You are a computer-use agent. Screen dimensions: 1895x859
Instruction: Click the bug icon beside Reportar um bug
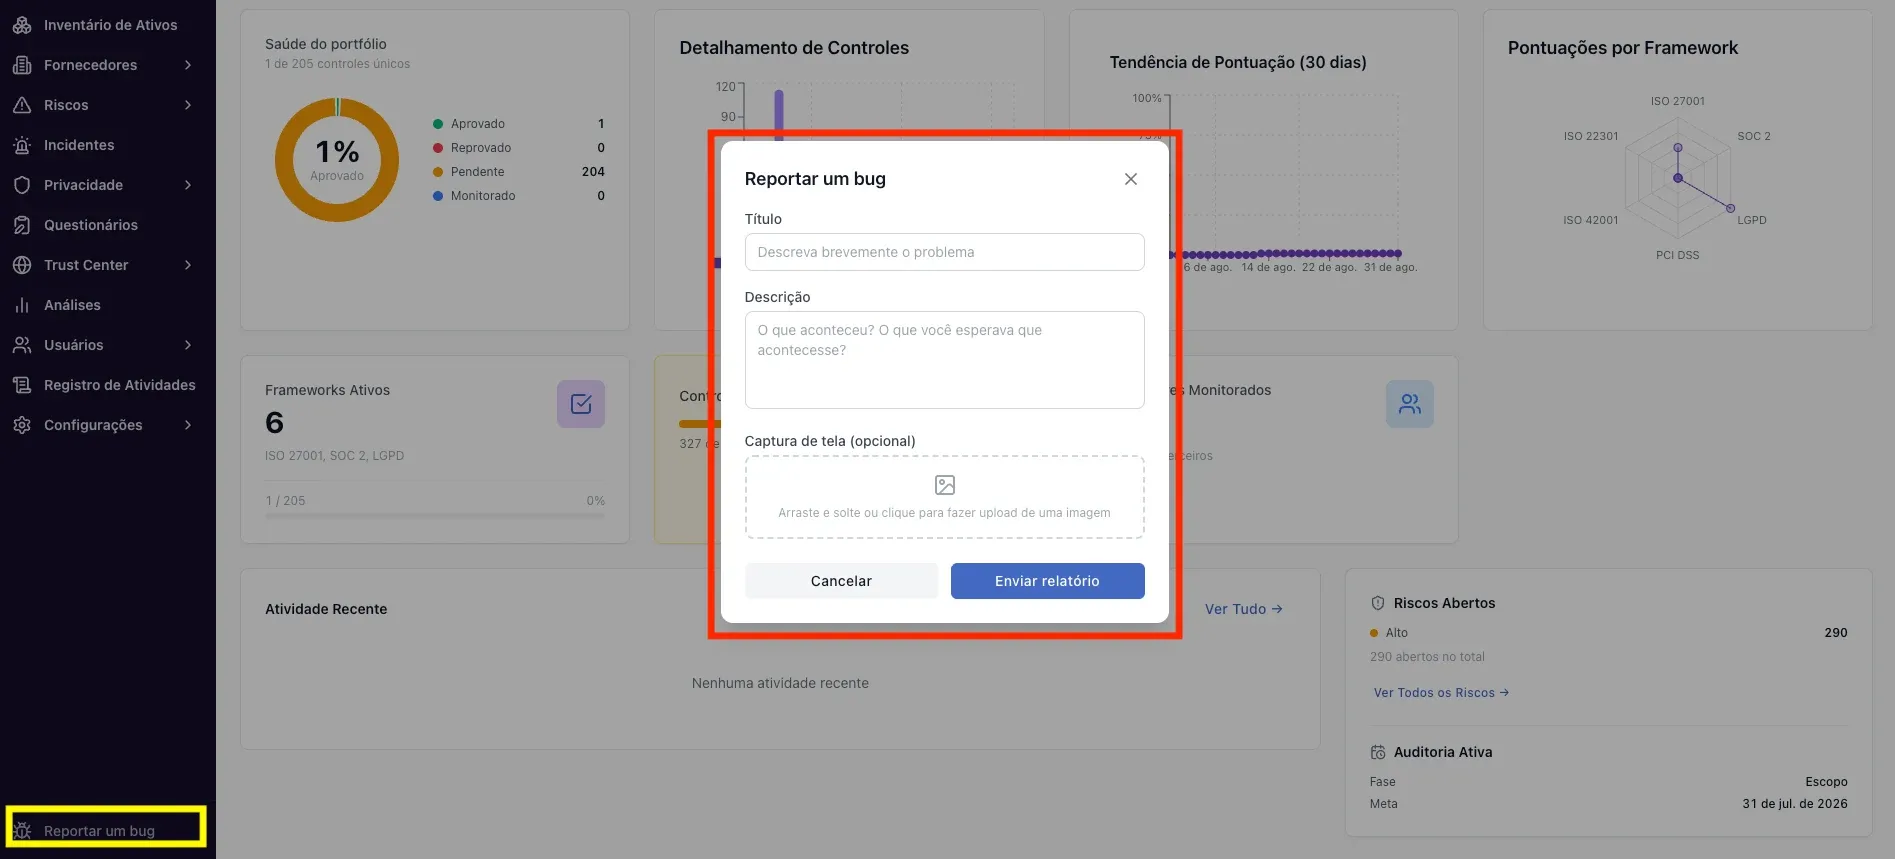22,831
